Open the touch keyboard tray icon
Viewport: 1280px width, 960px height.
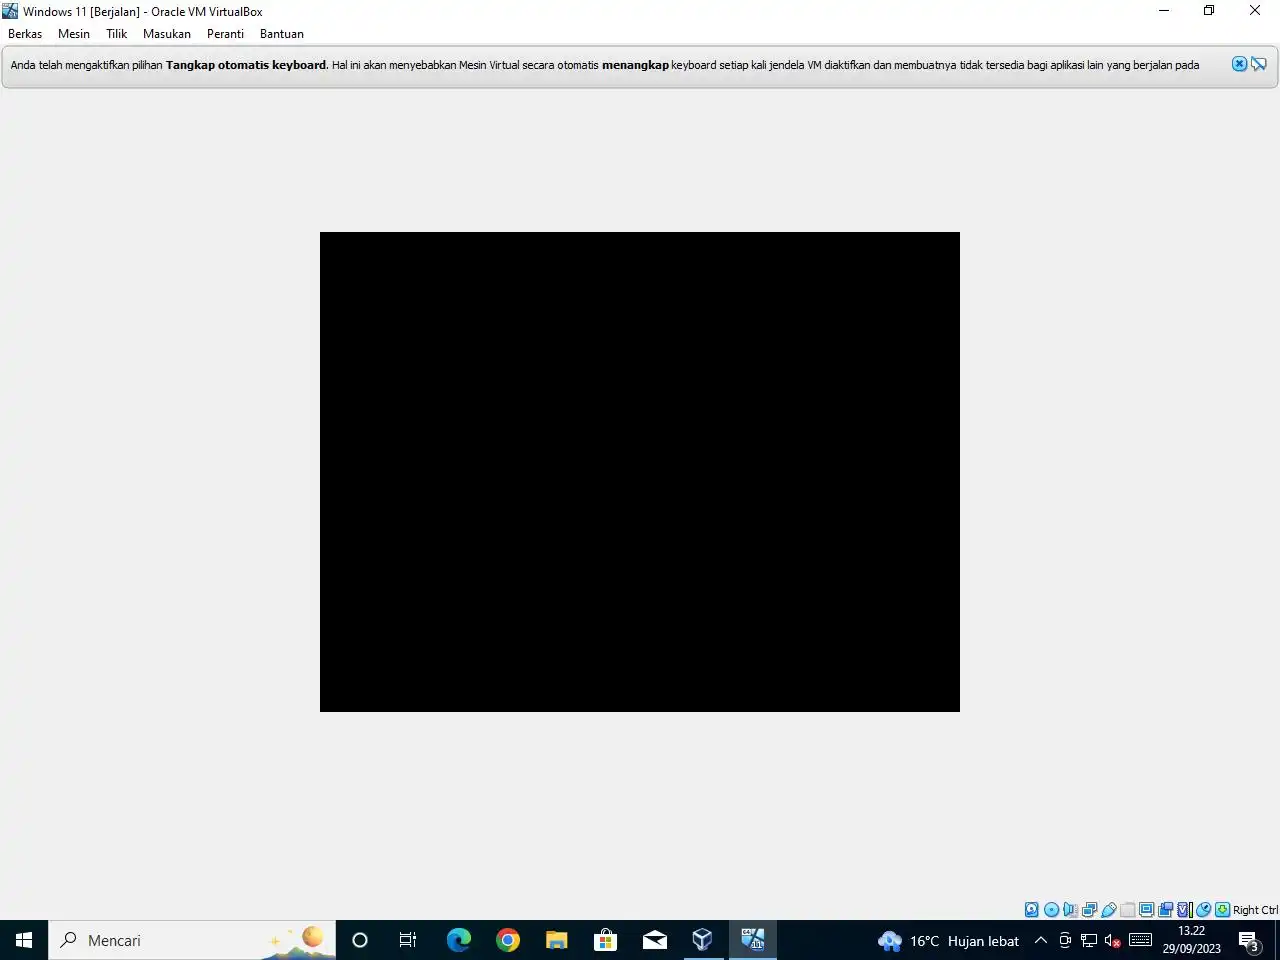(x=1140, y=940)
